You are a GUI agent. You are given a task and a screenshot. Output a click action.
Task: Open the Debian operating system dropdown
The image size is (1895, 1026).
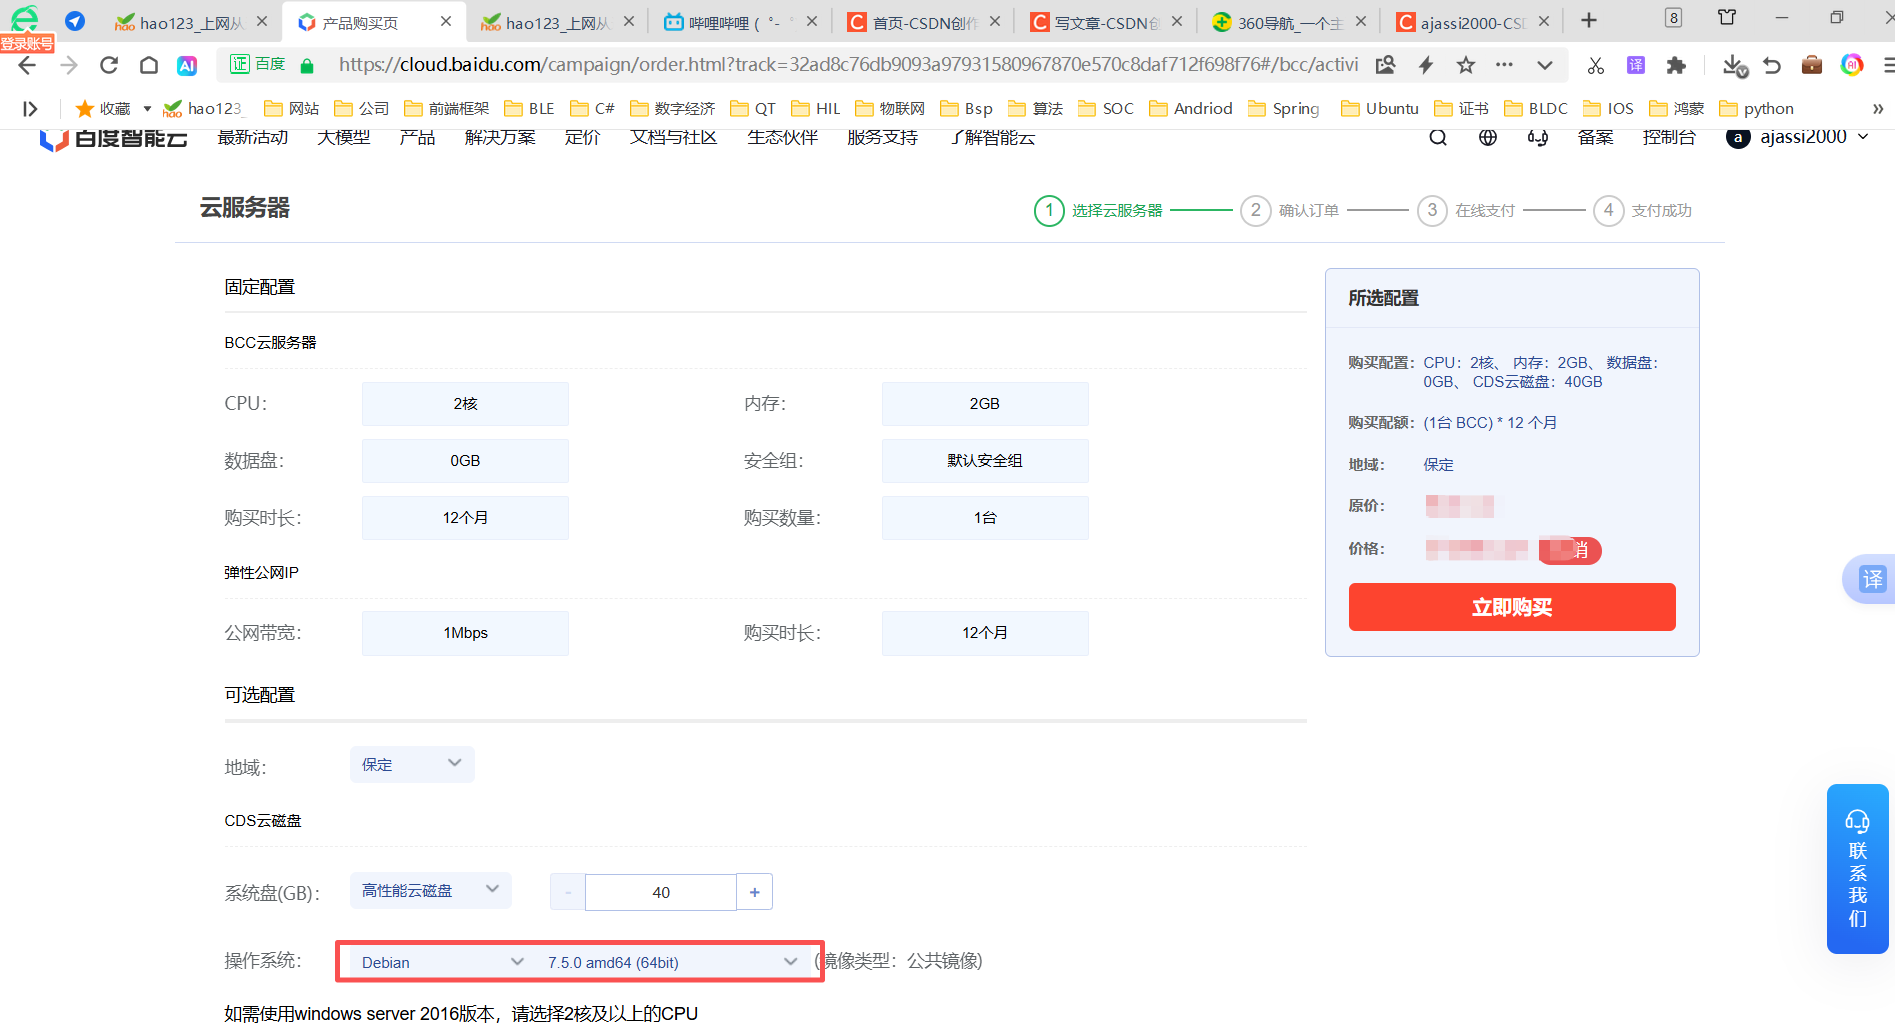442,962
